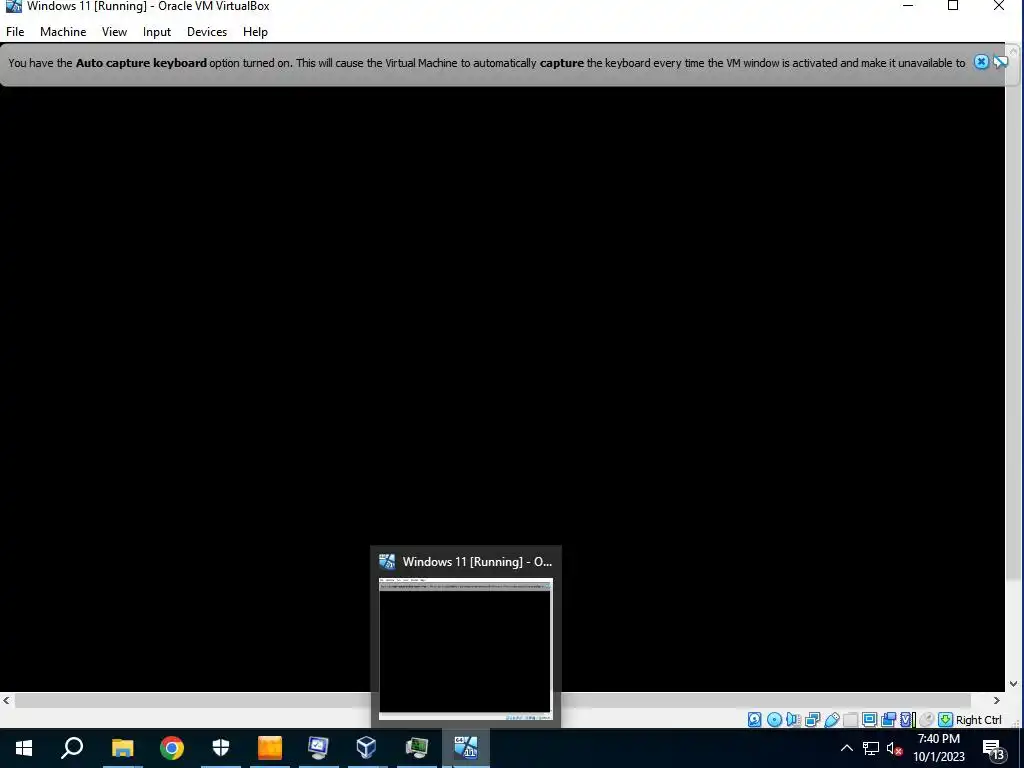Select the Windows 11 [Running] taskbar preview thumbnail

click(466, 648)
